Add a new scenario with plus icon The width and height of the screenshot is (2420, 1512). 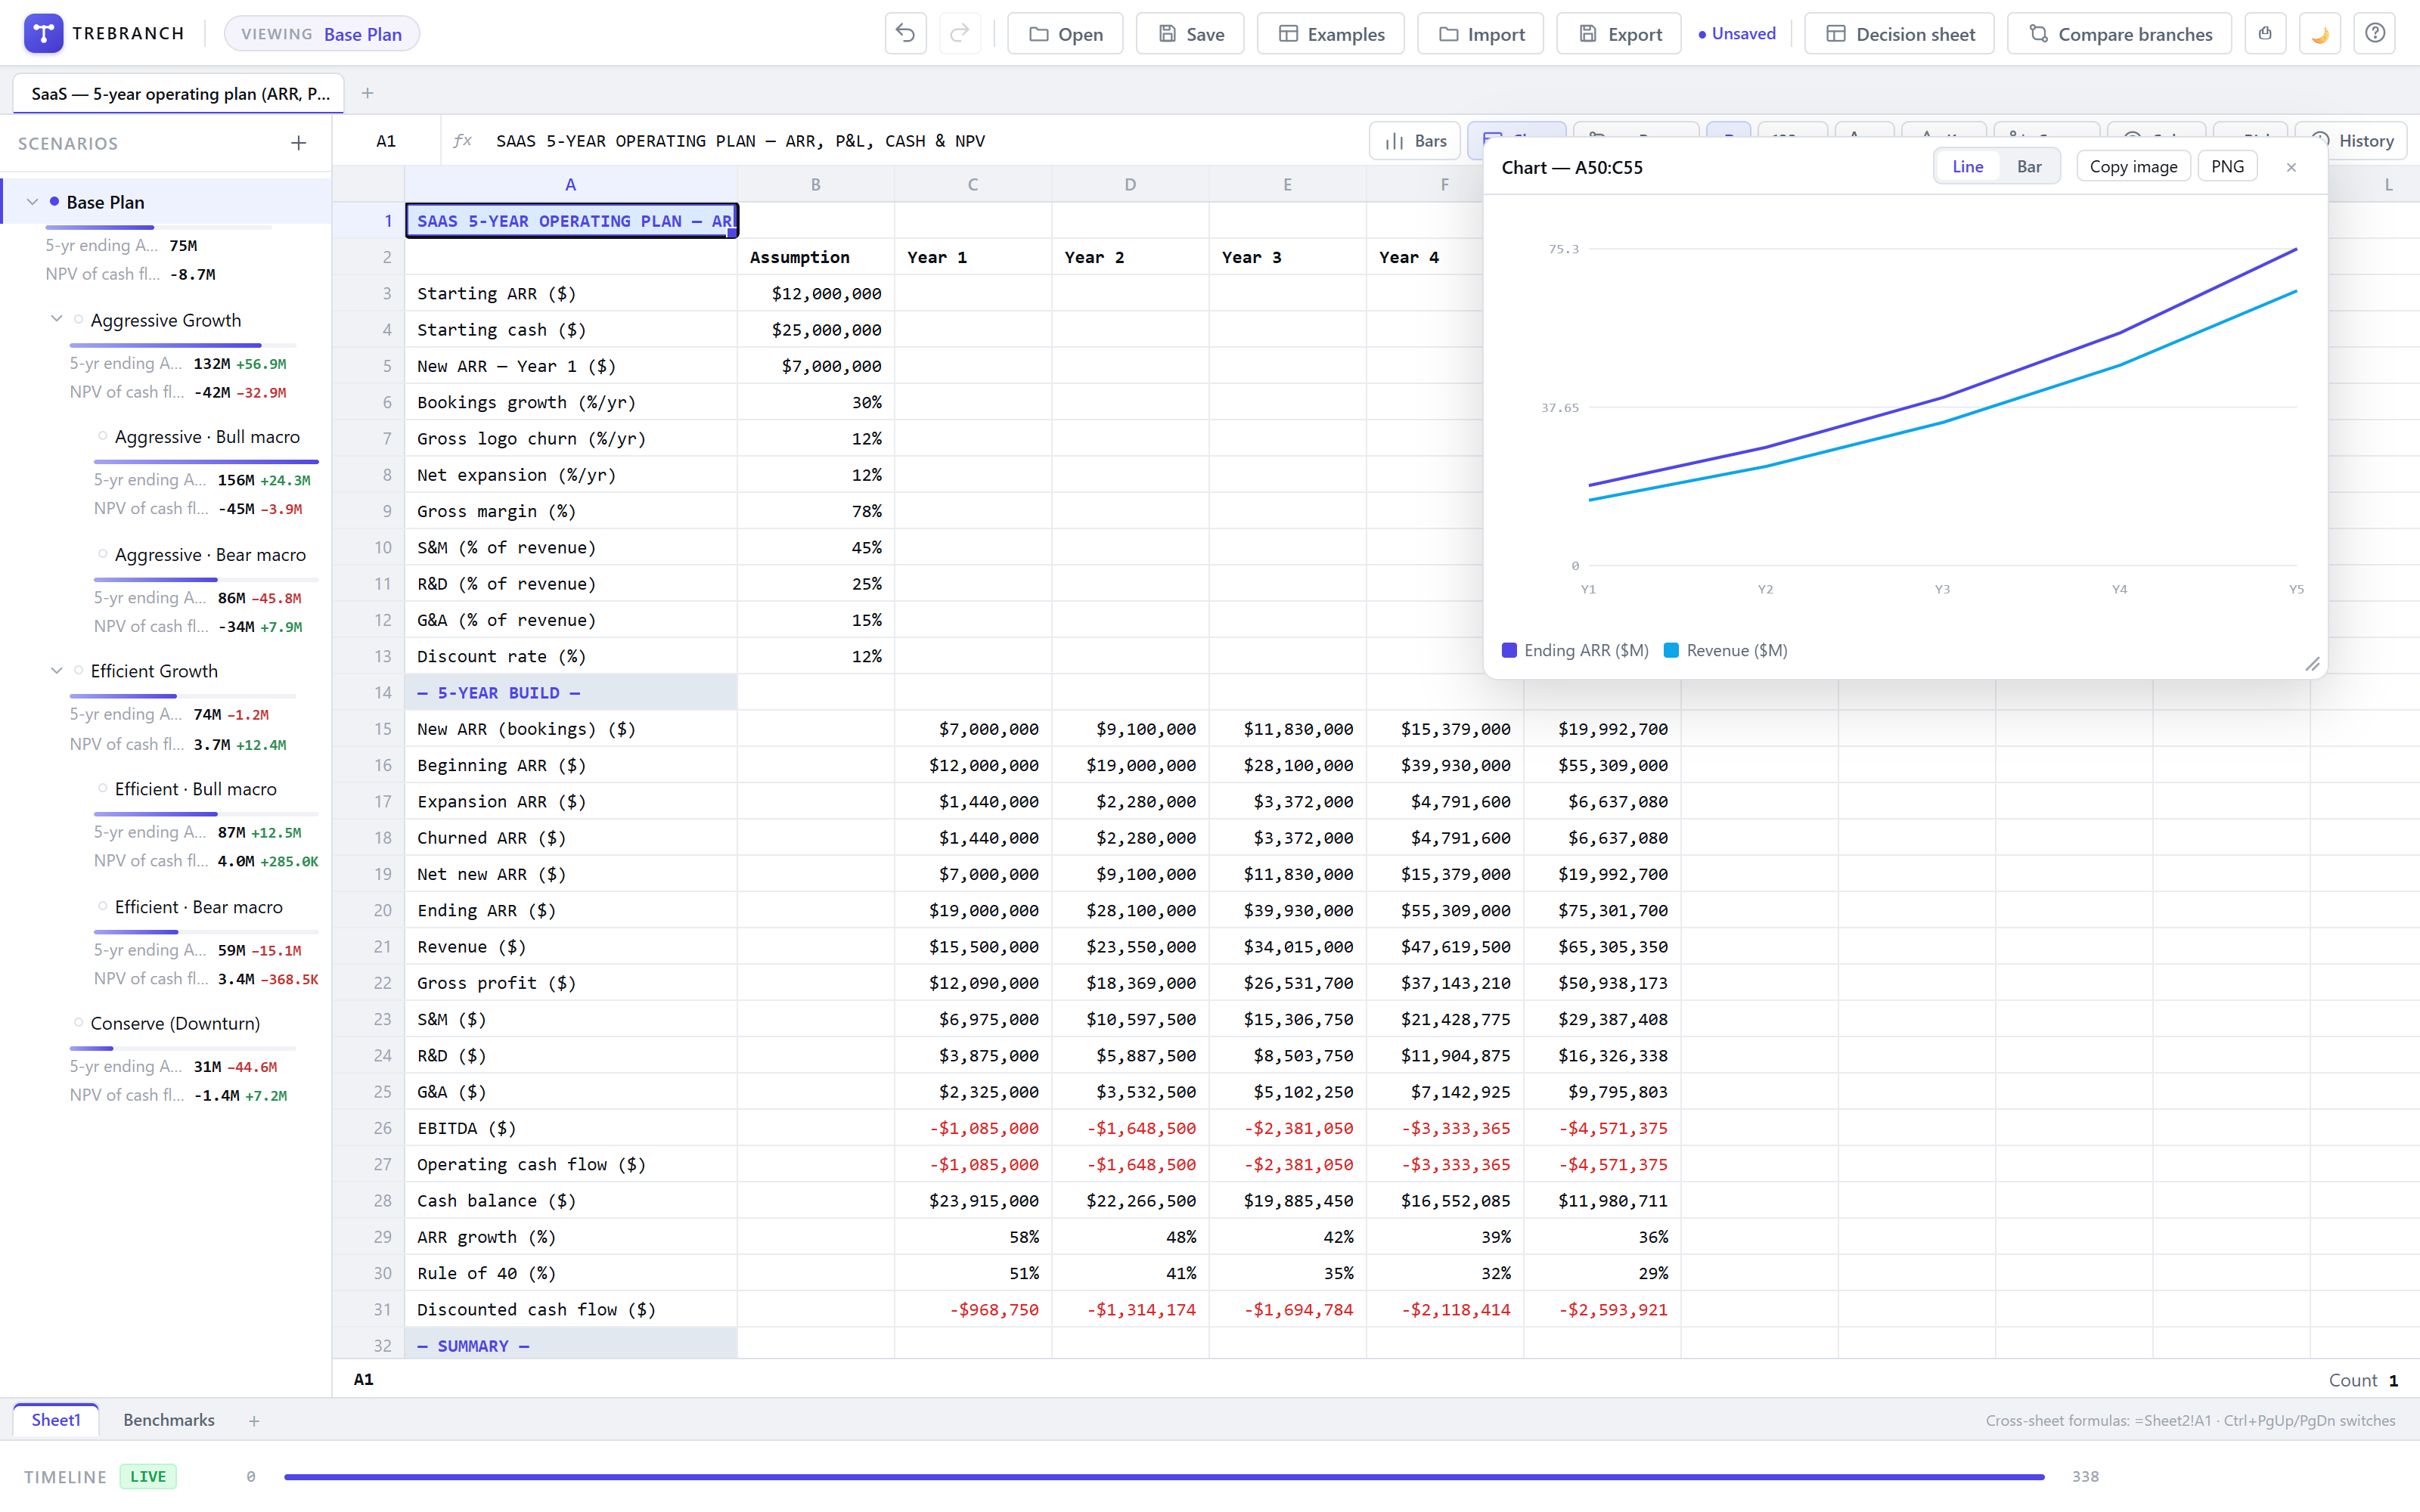[298, 143]
